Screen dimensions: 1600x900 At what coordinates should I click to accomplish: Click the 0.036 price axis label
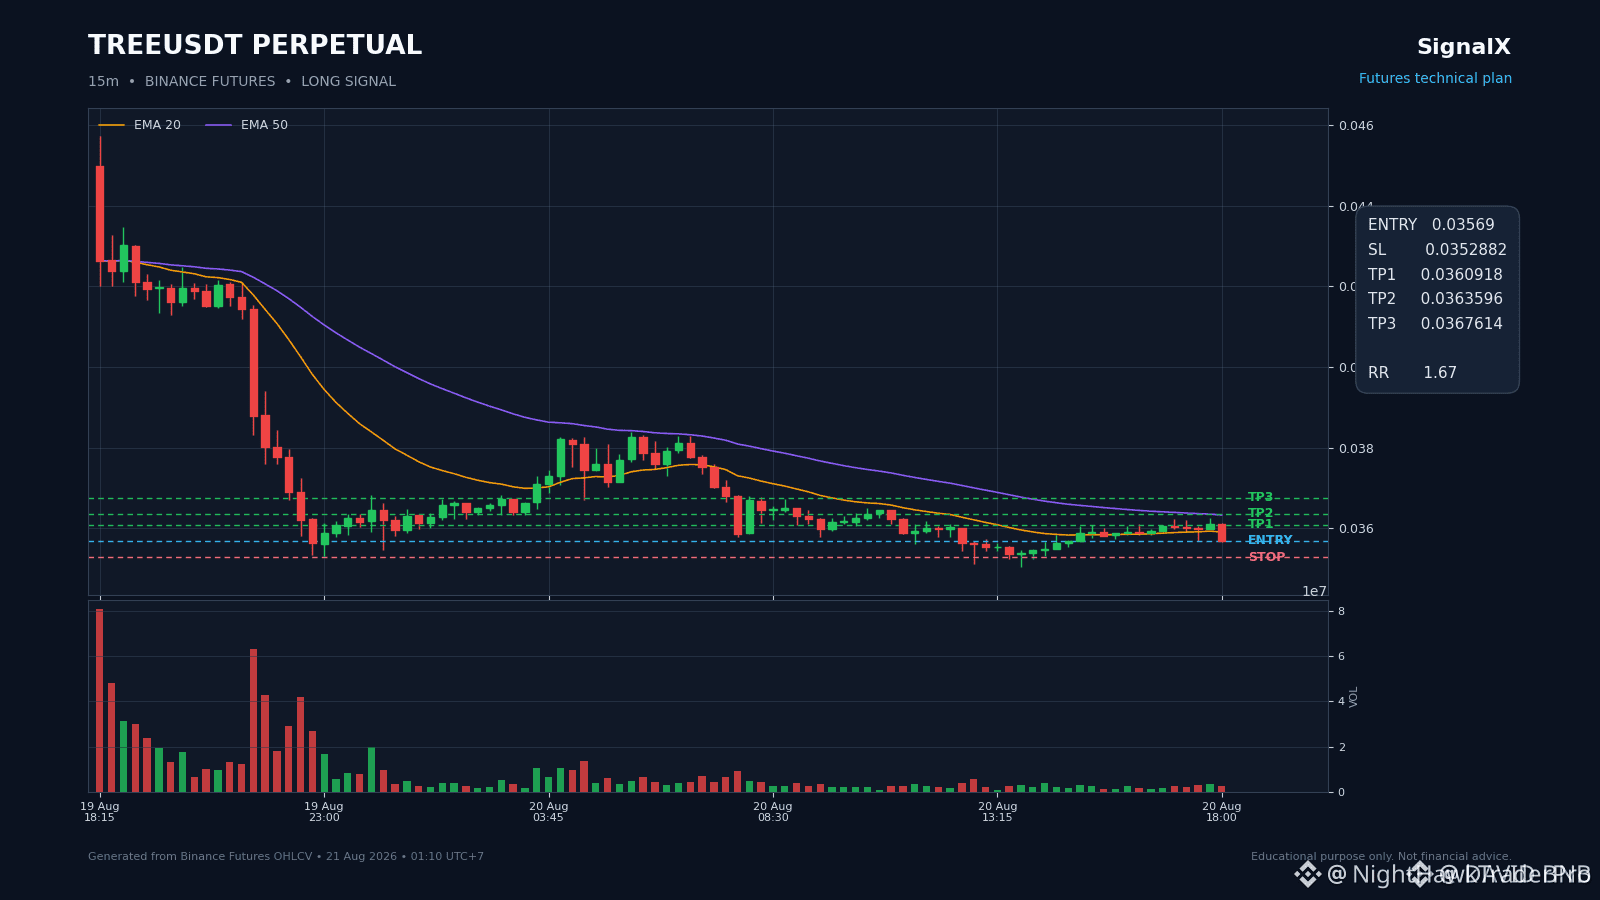(1356, 529)
